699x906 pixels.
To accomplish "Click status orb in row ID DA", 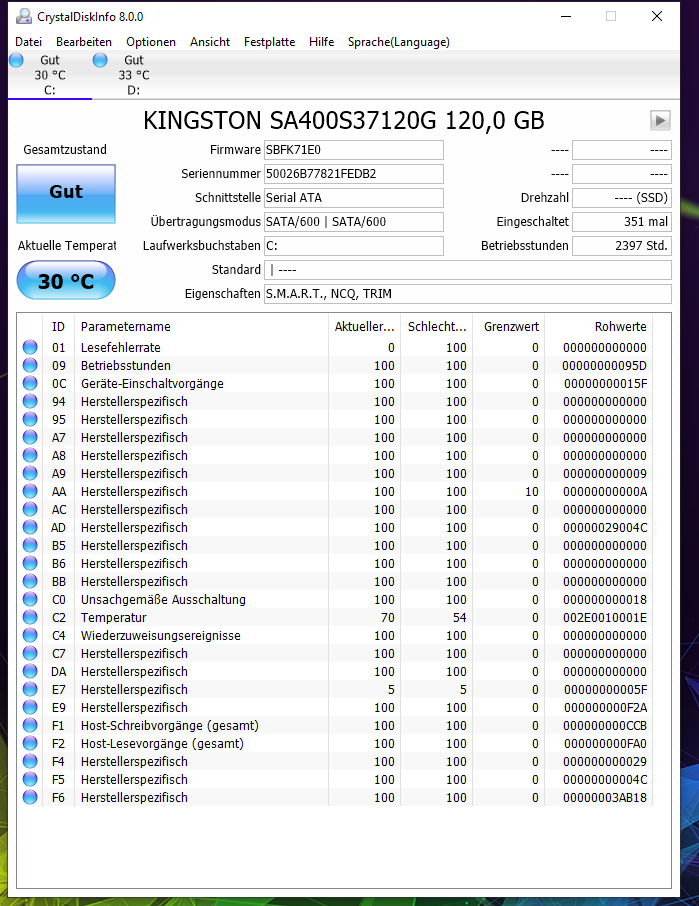I will (x=30, y=671).
